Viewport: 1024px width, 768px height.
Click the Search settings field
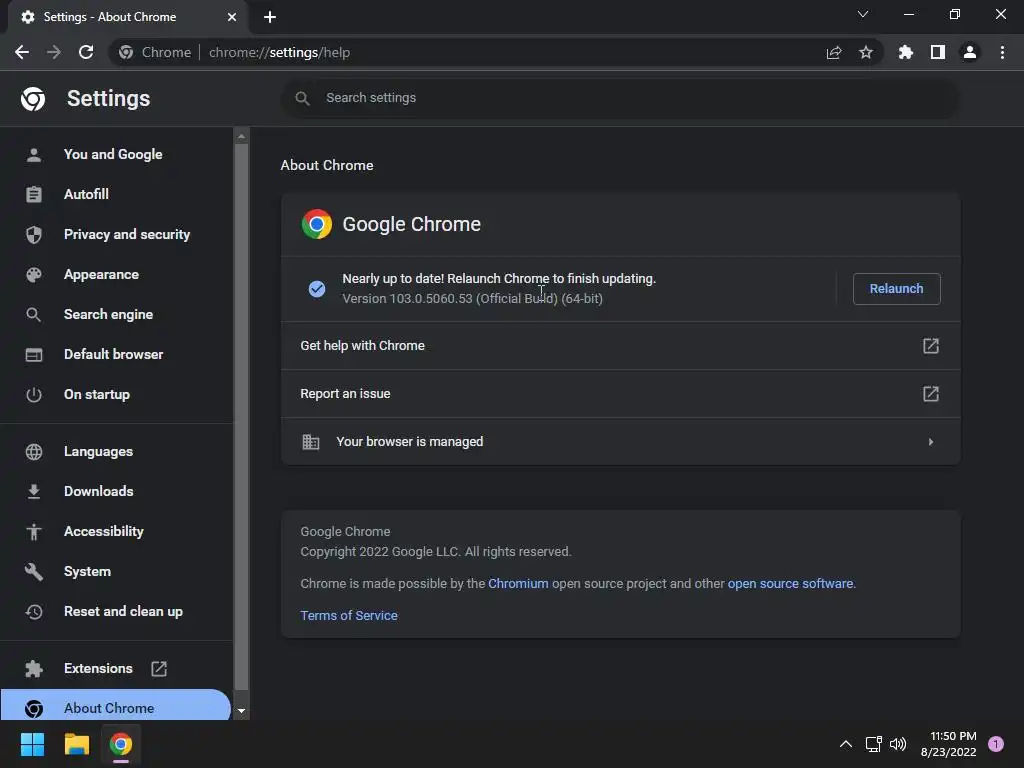point(620,98)
